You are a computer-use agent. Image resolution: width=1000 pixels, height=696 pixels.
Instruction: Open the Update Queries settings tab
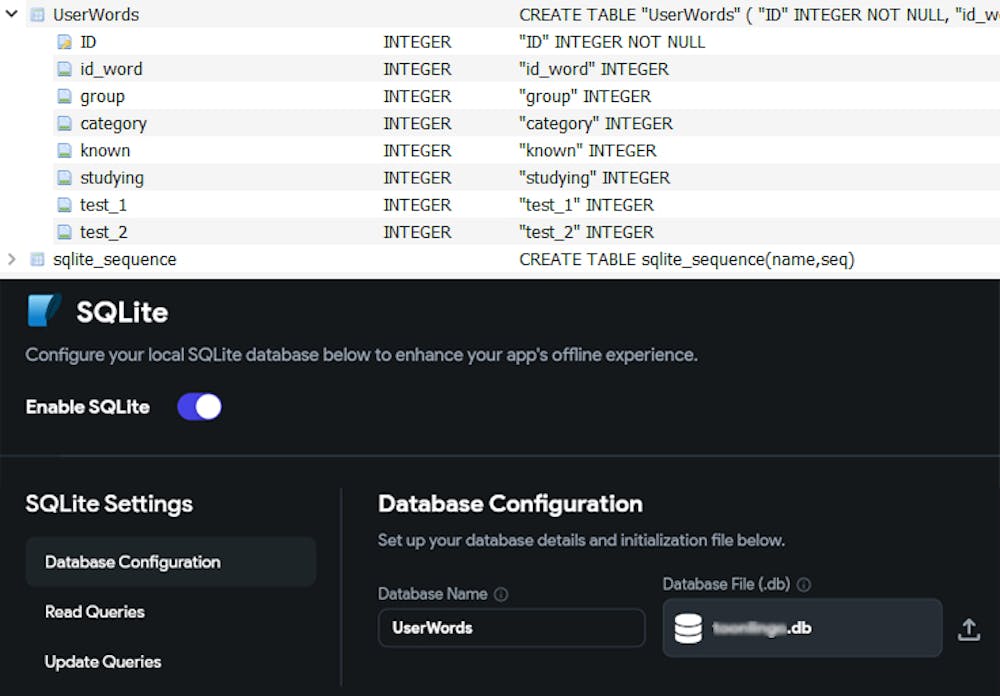[x=103, y=662]
